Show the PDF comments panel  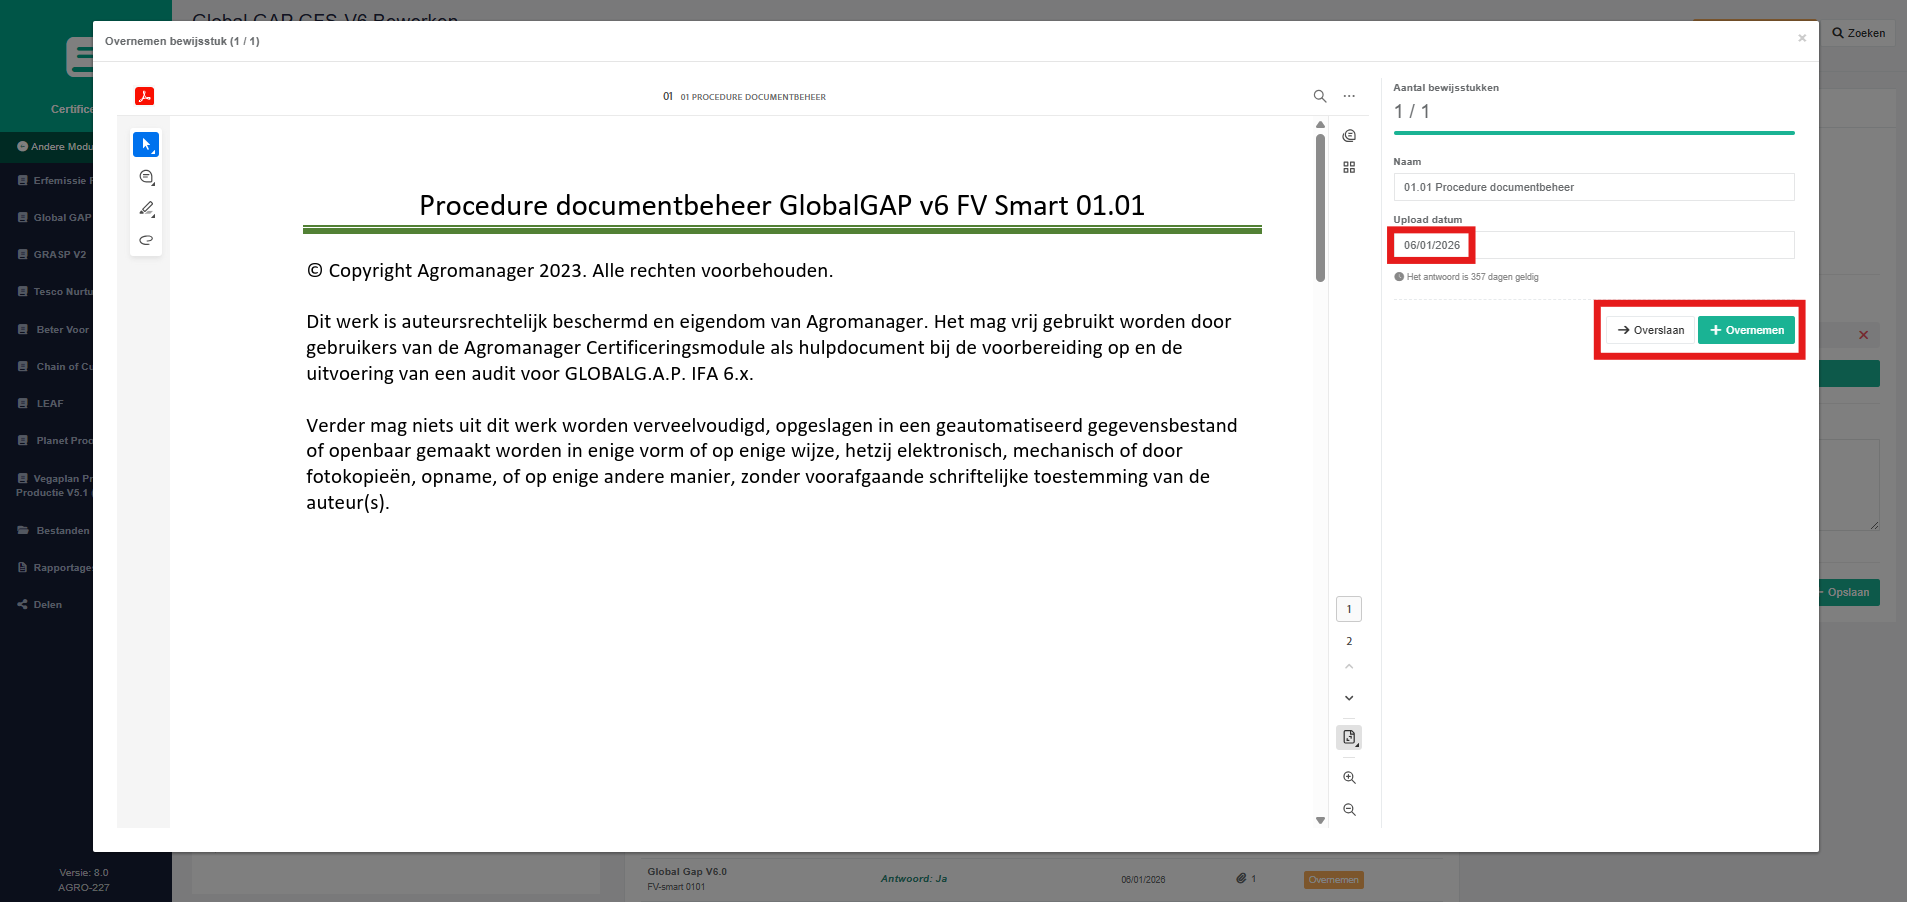1349,136
